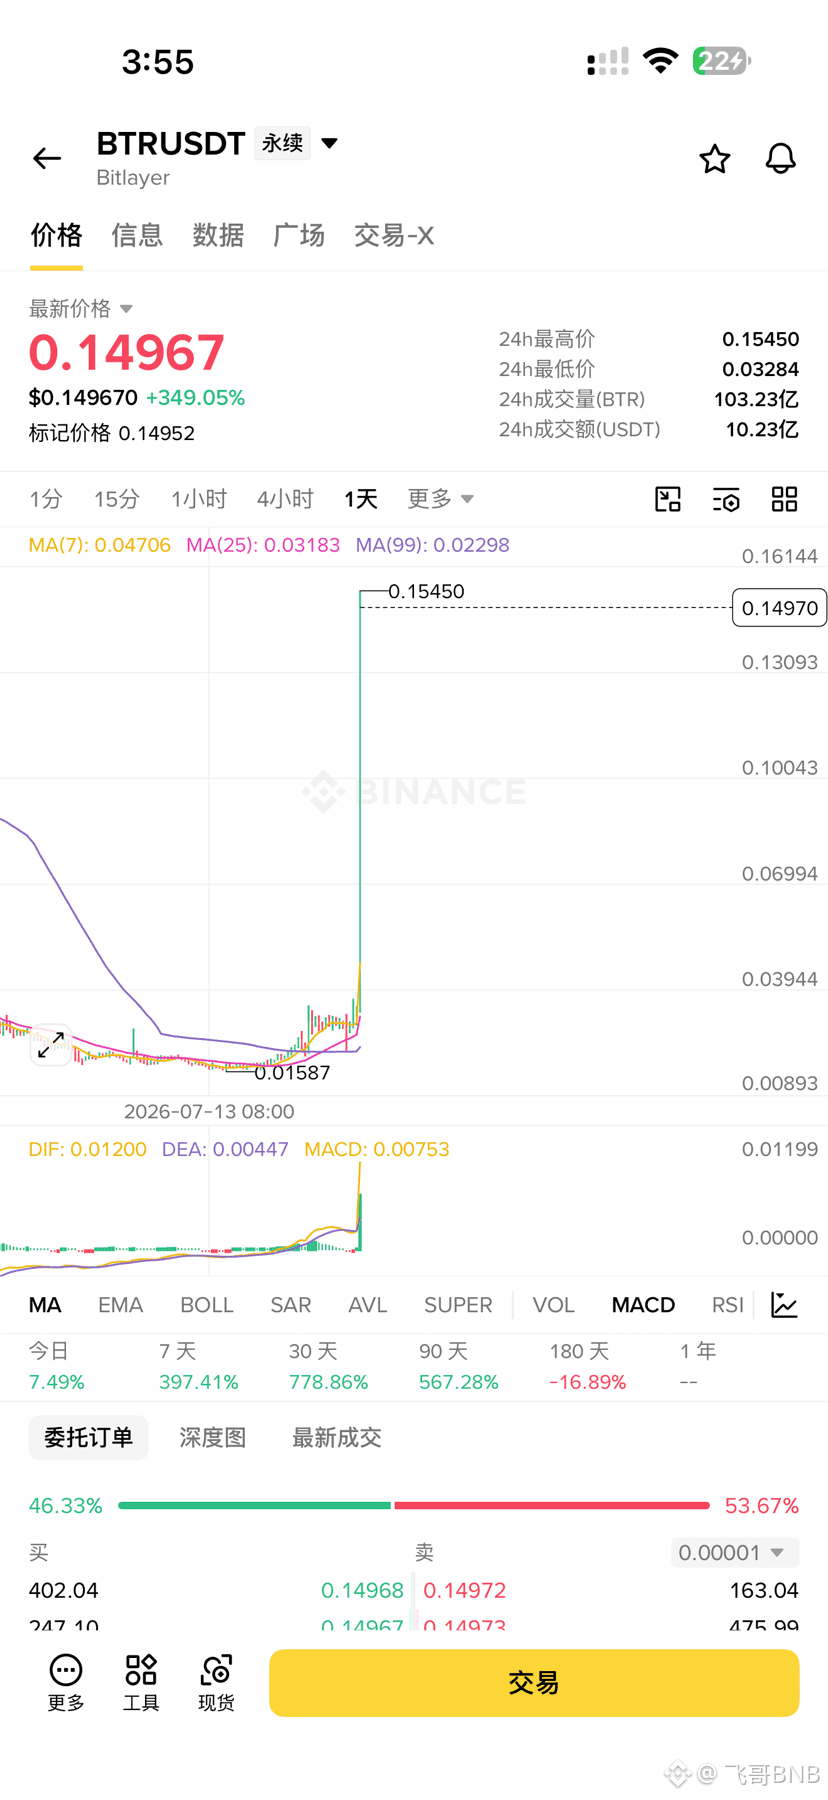Tap the chart high label 0.15450

point(426,591)
